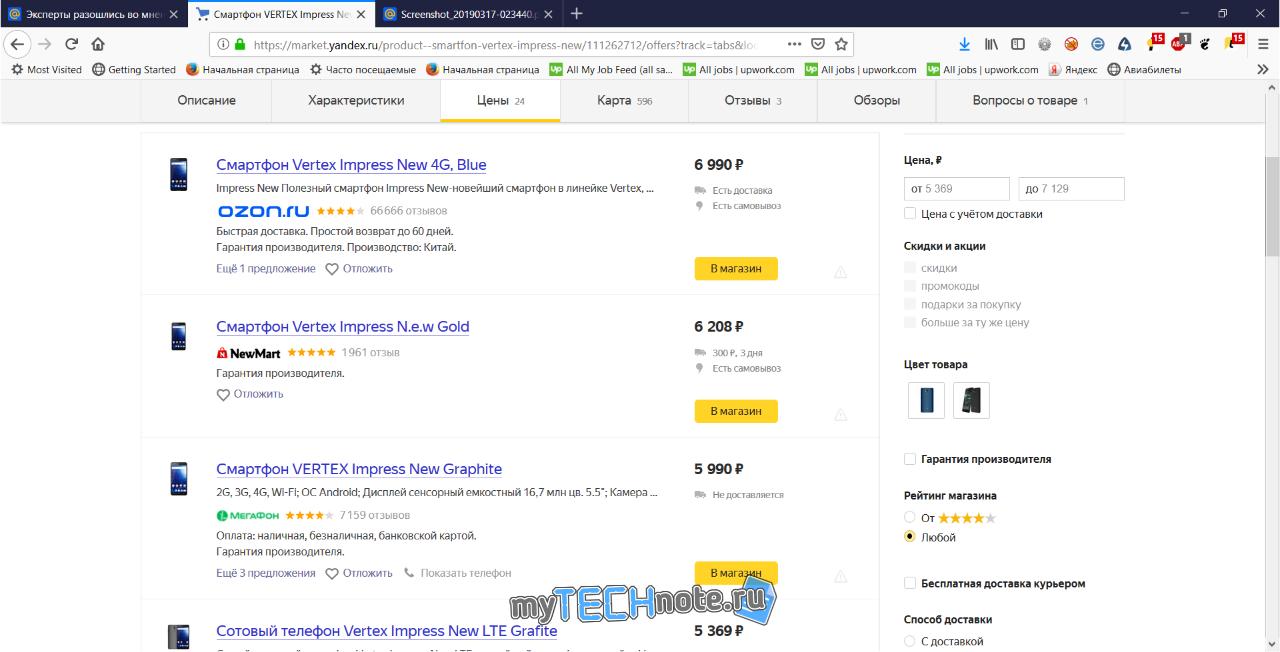Click В магазин for the 6 990 ₽ offer
This screenshot has height=652, width=1280.
pos(736,269)
